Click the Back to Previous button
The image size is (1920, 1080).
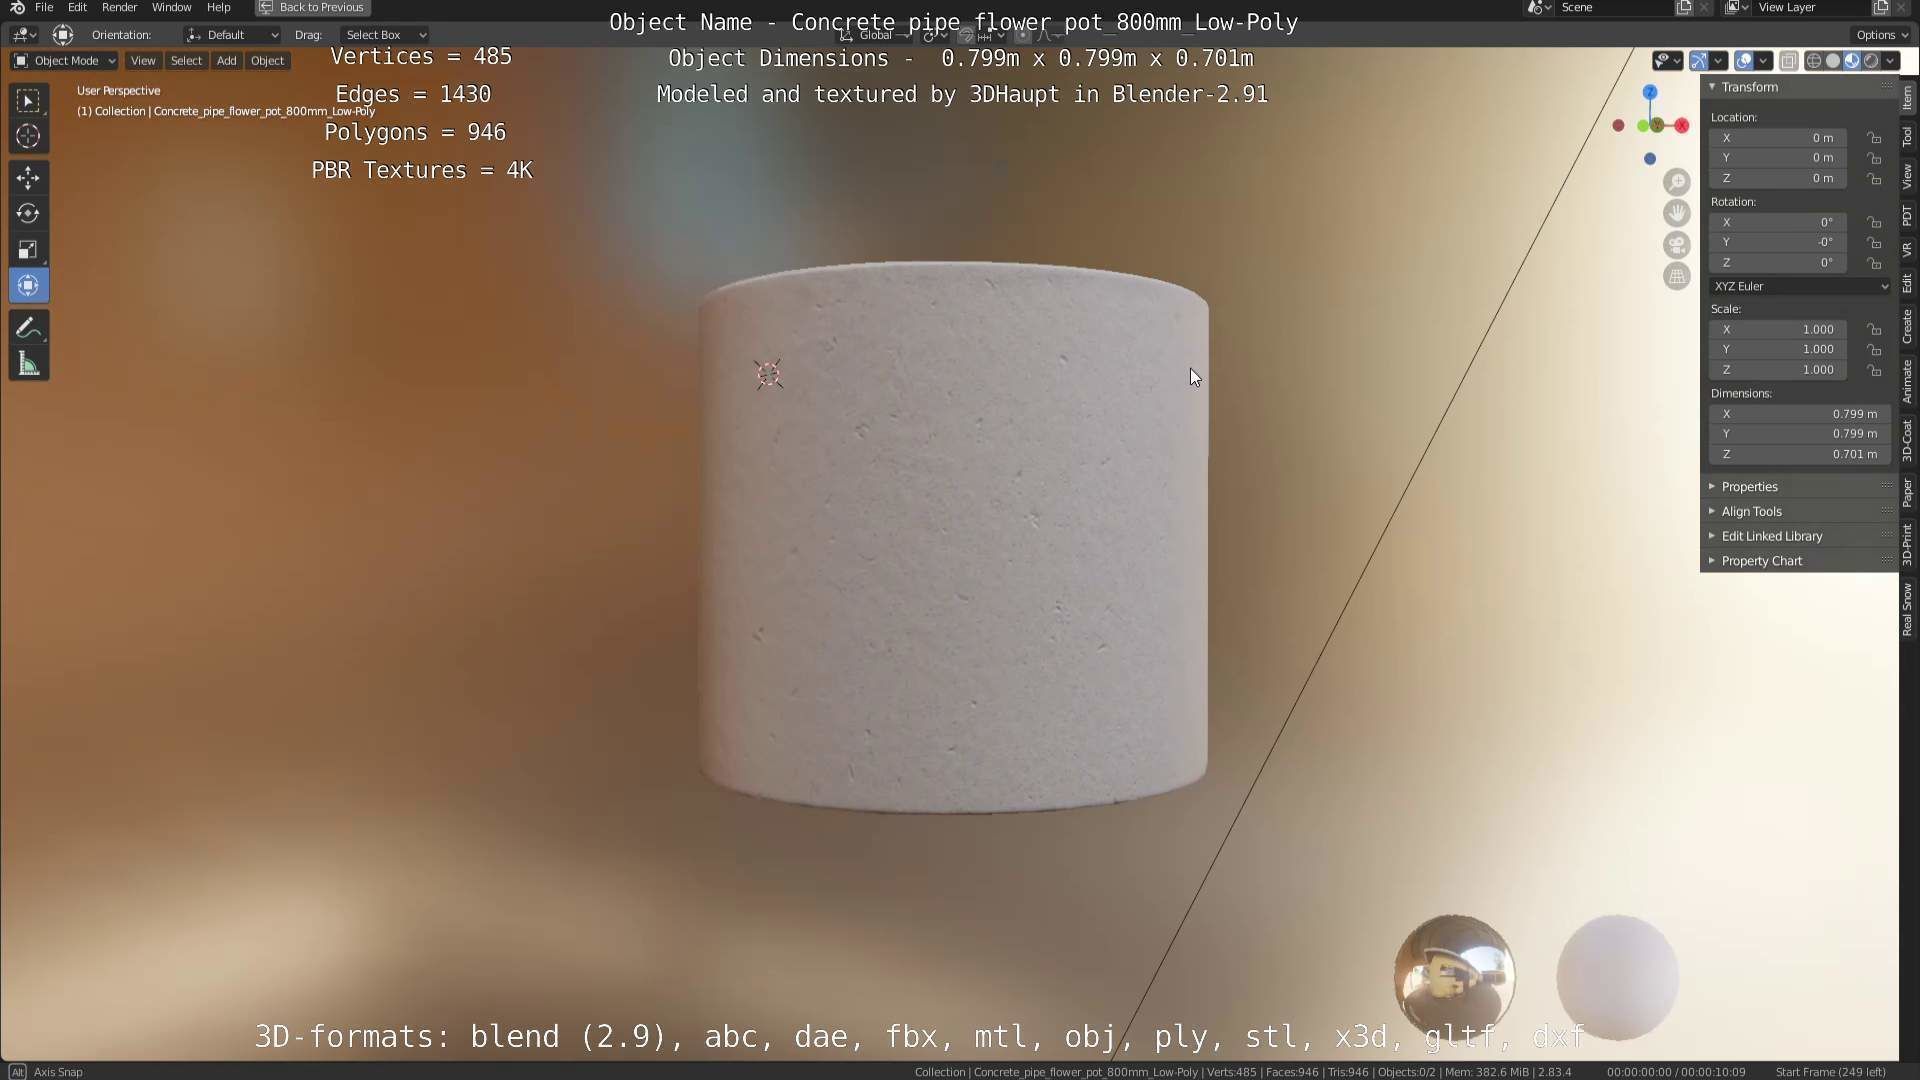[312, 7]
